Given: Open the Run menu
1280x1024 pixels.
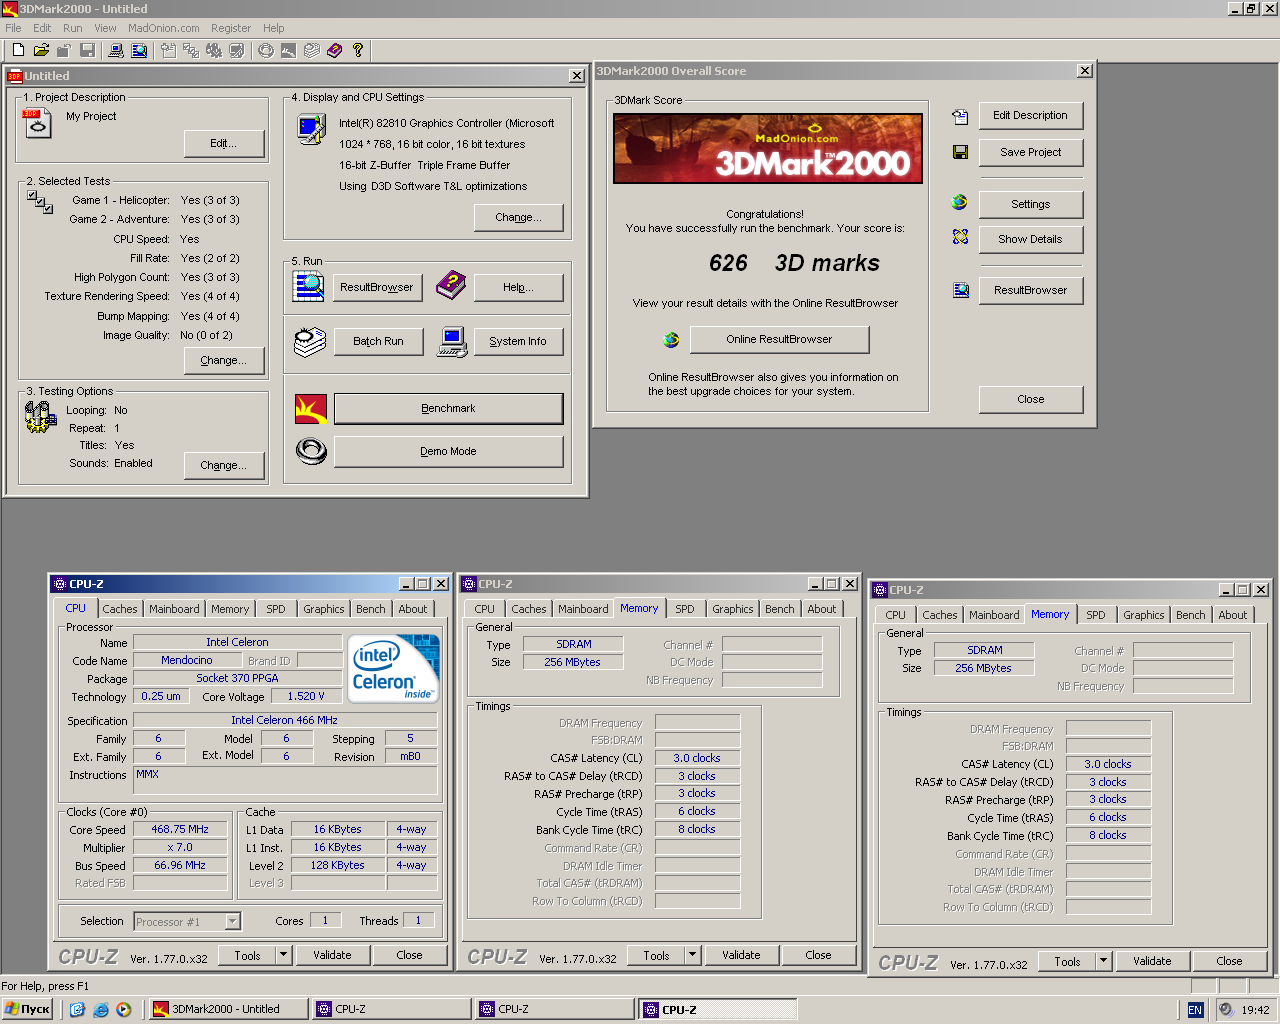Looking at the screenshot, I should [x=73, y=28].
